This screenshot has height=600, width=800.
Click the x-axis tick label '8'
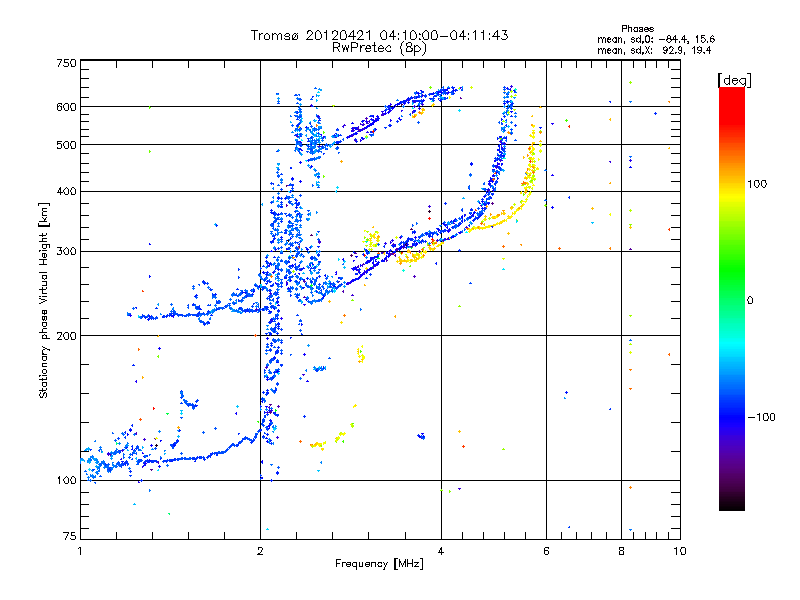click(x=621, y=551)
